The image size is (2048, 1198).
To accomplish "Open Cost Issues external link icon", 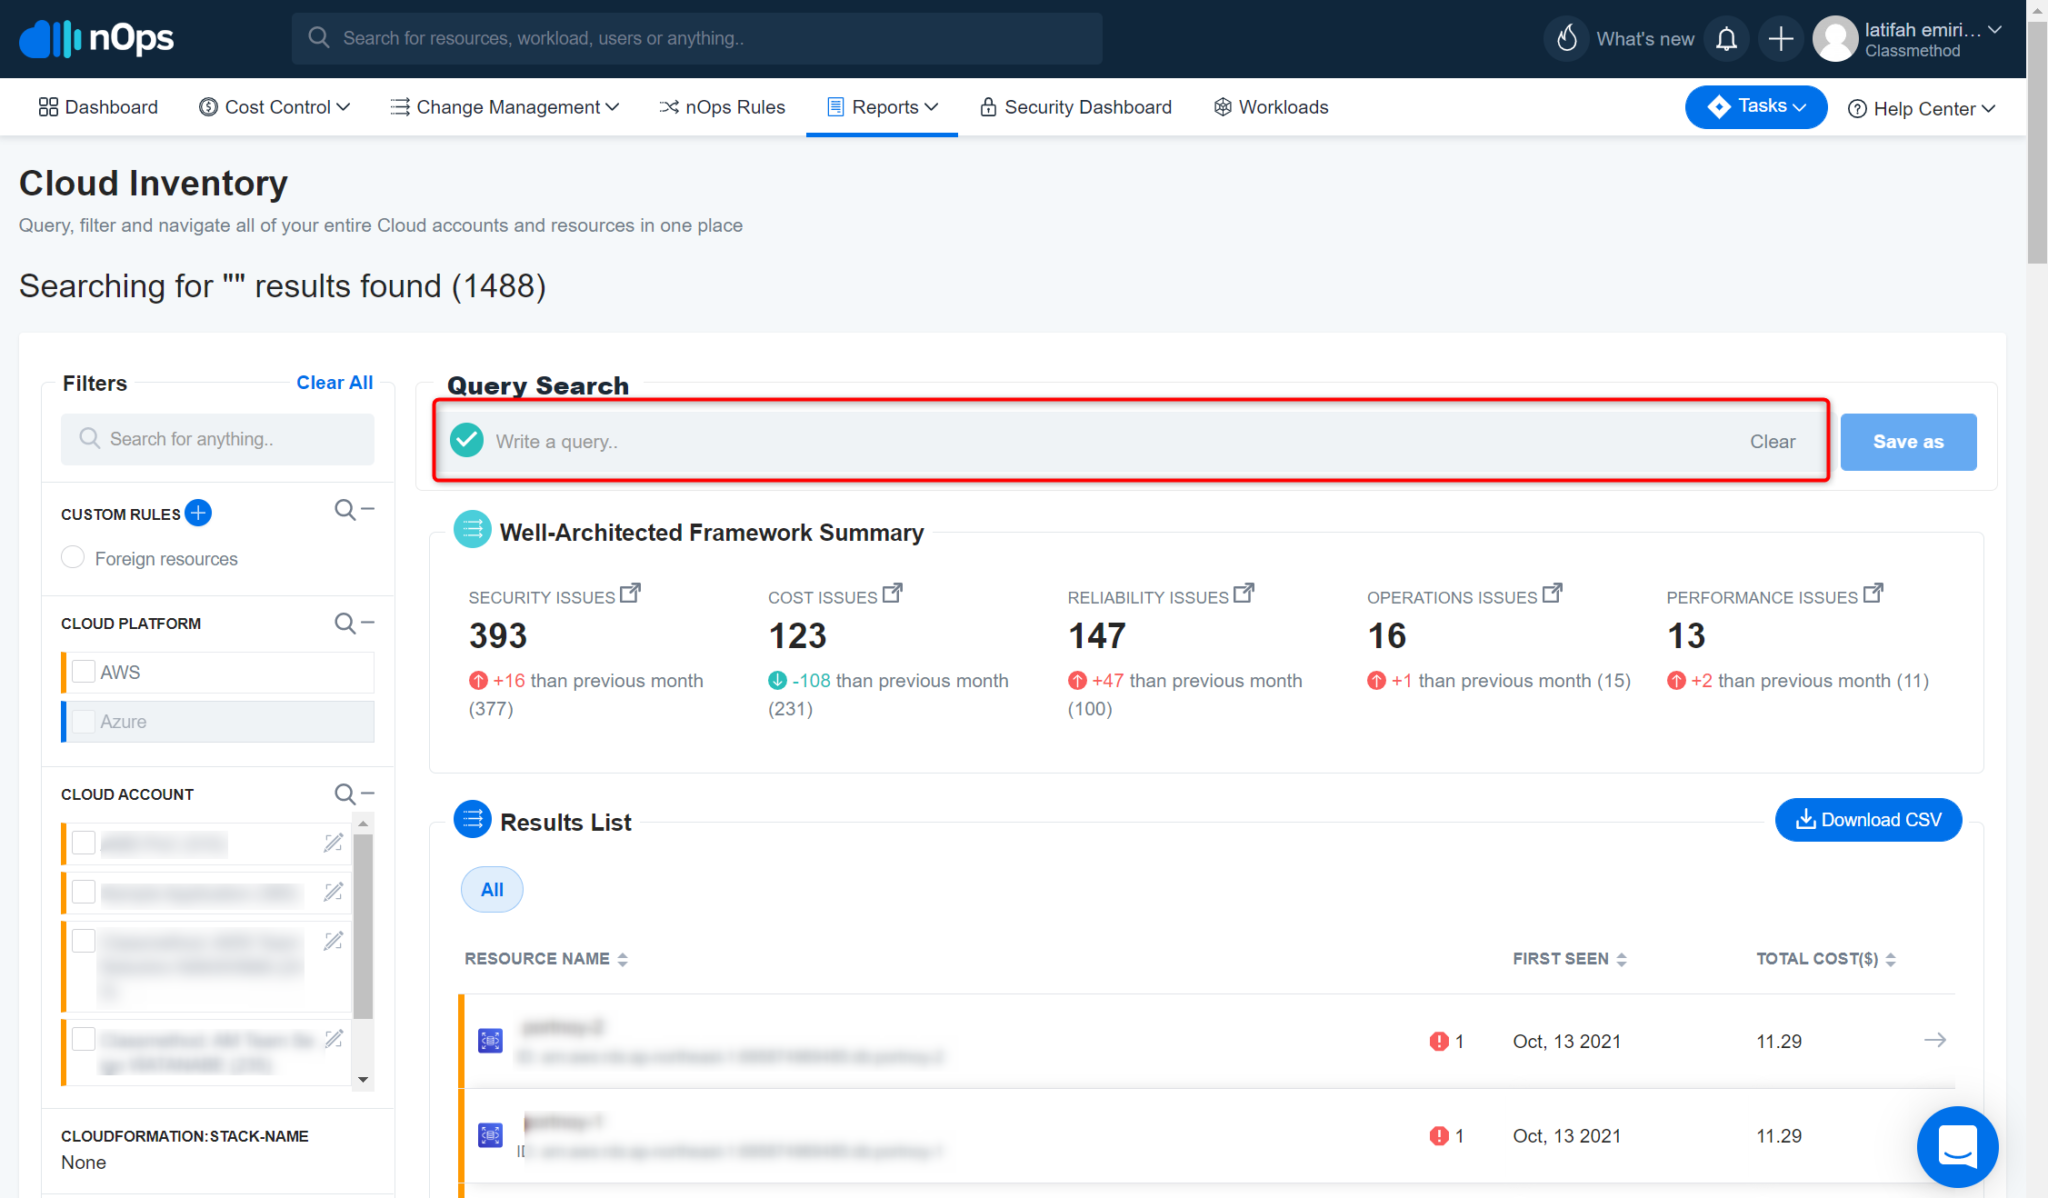I will click(893, 591).
